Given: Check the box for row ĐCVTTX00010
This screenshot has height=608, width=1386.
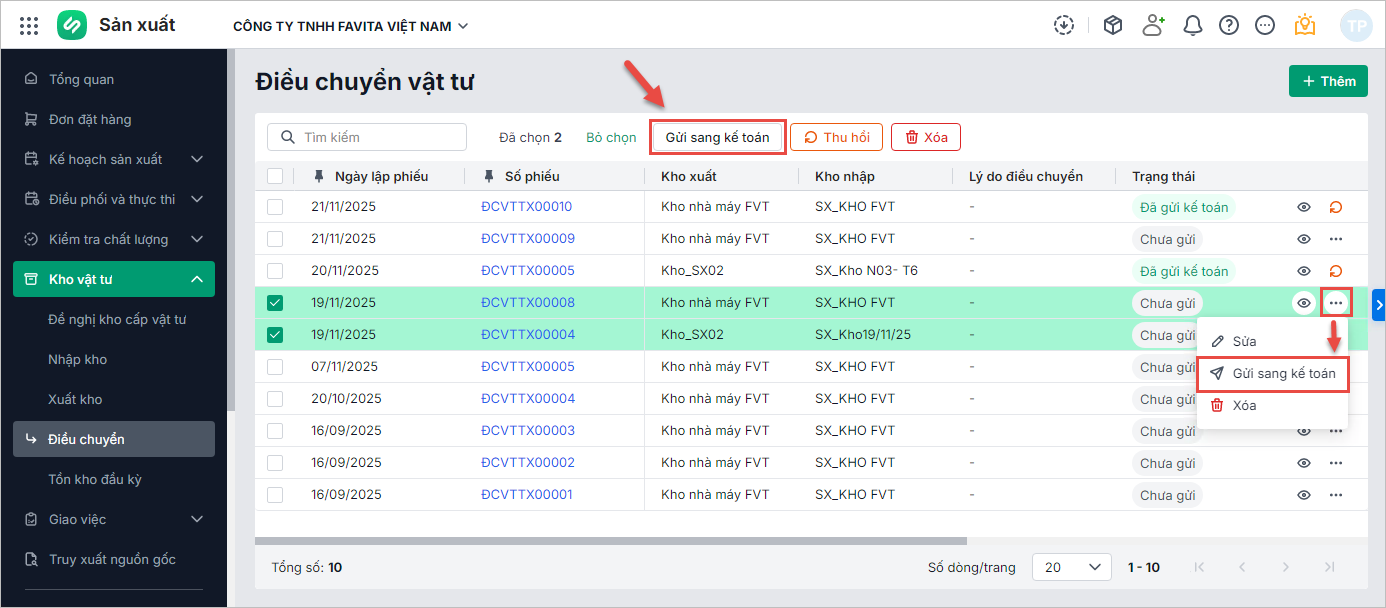Looking at the screenshot, I should click(275, 207).
